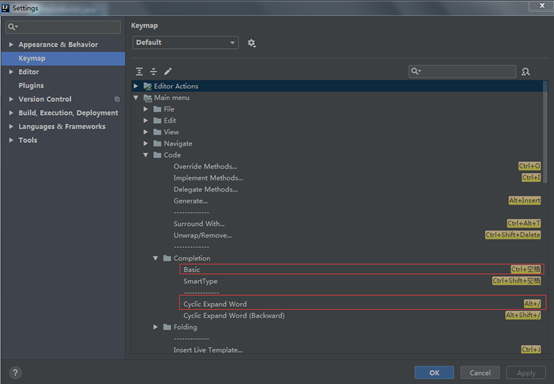Select Plugins in the sidebar

coord(31,85)
